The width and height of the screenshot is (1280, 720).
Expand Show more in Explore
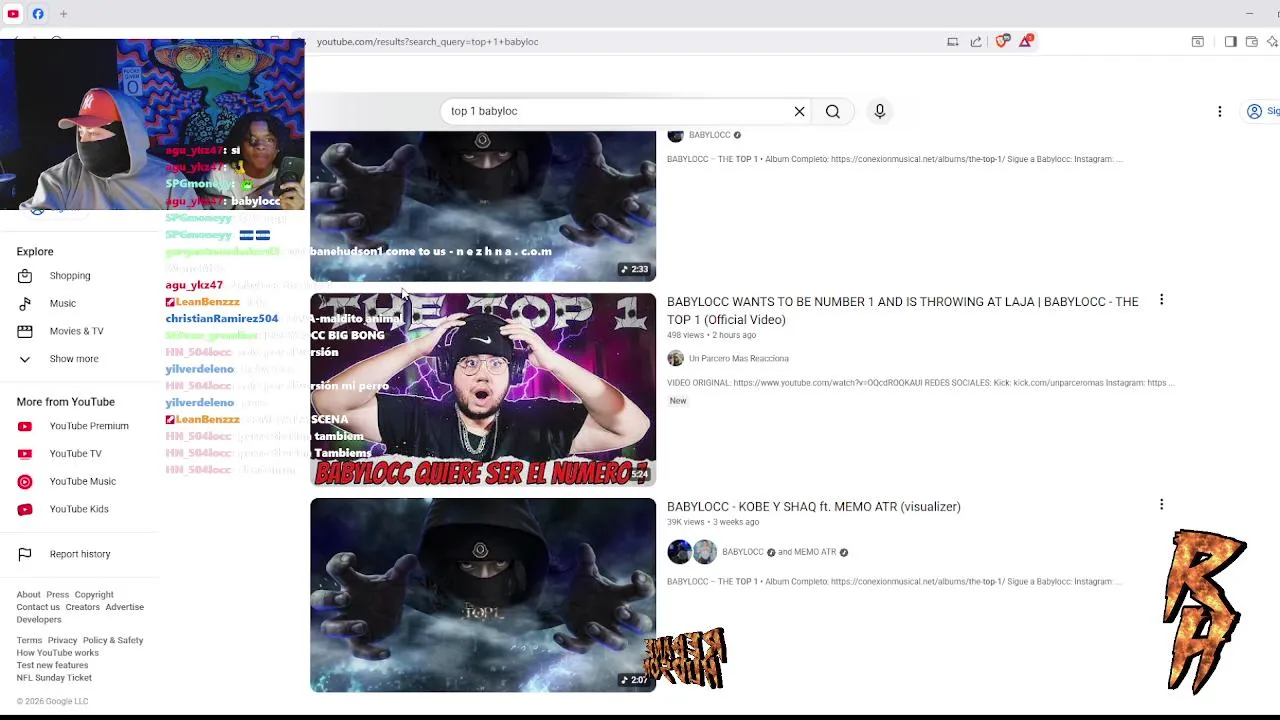74,359
